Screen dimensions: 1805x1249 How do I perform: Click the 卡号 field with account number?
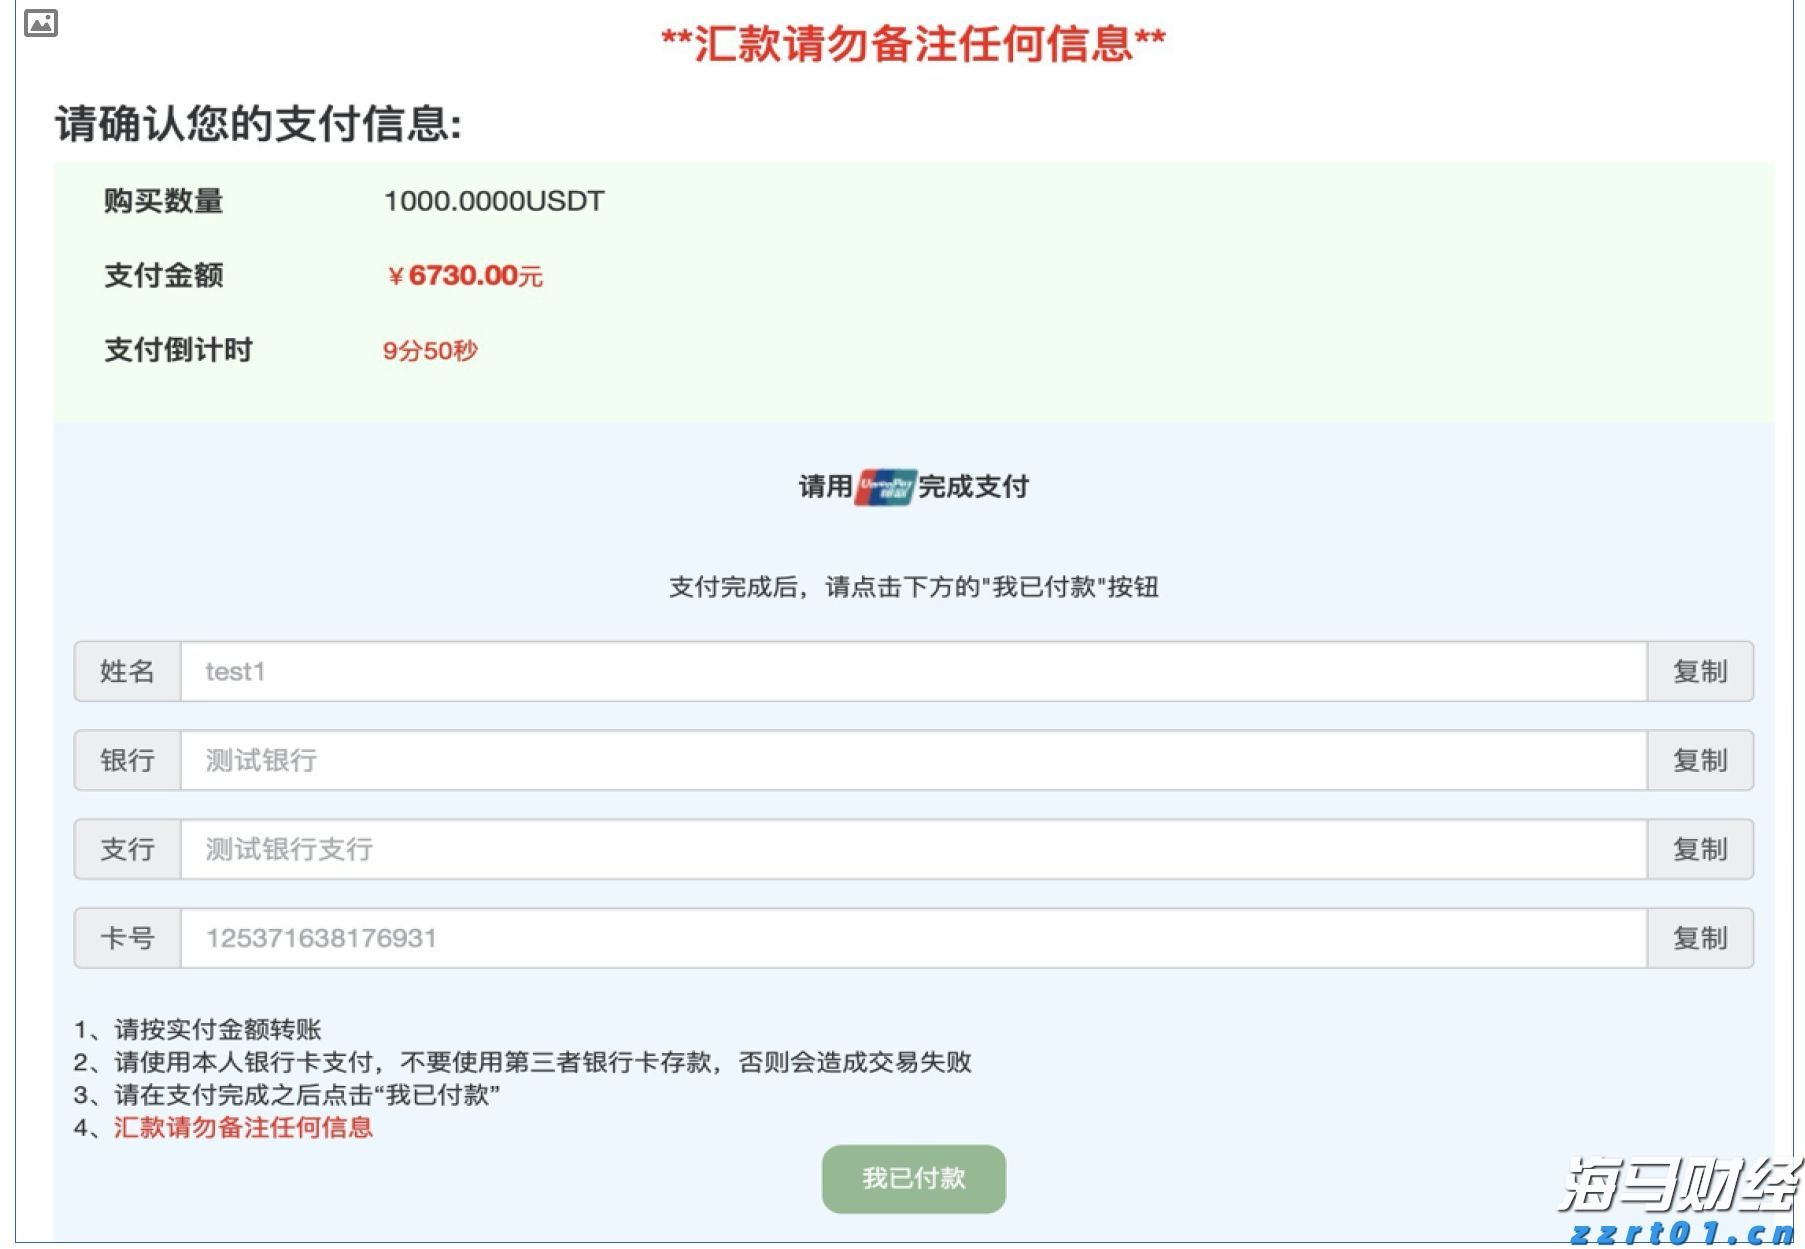(x=600, y=938)
